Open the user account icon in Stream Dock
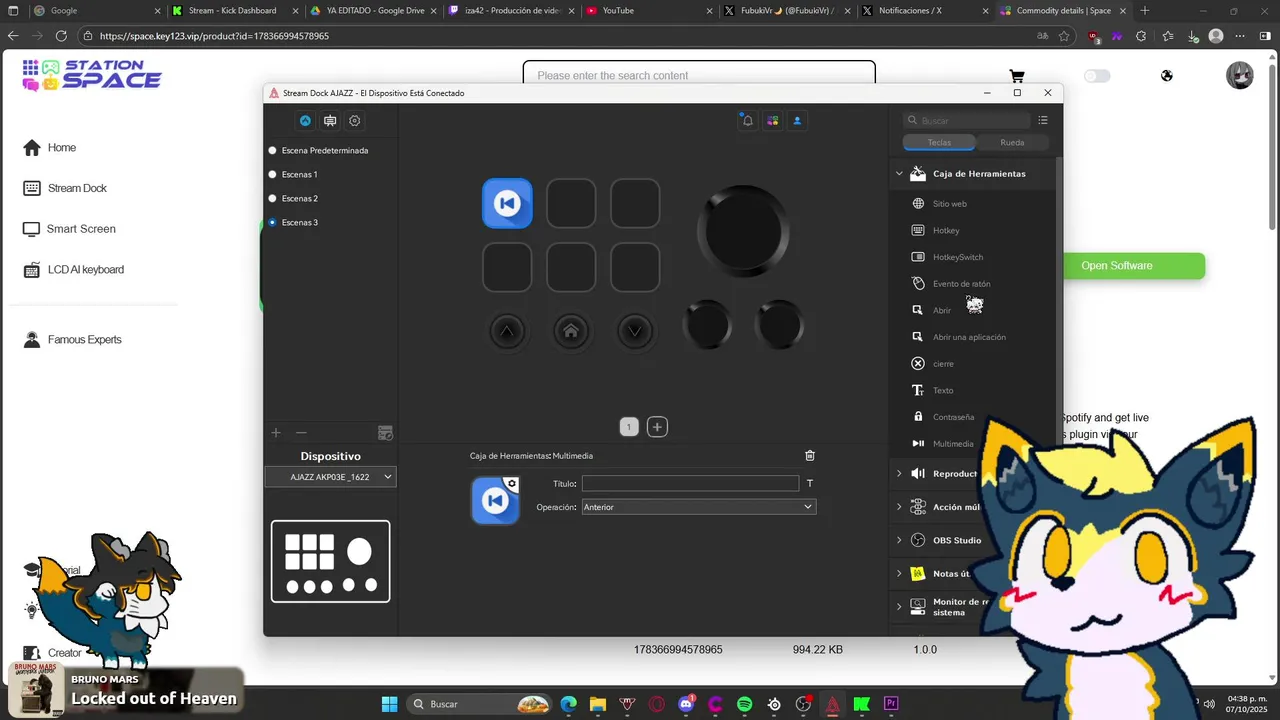The width and height of the screenshot is (1280, 720). click(x=797, y=121)
